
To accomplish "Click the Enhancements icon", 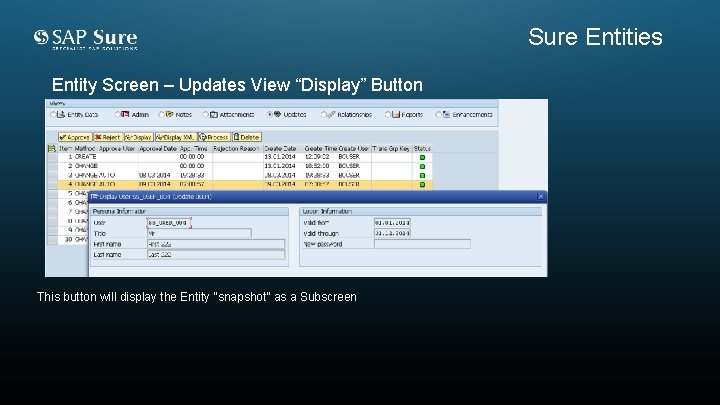I will click(446, 114).
